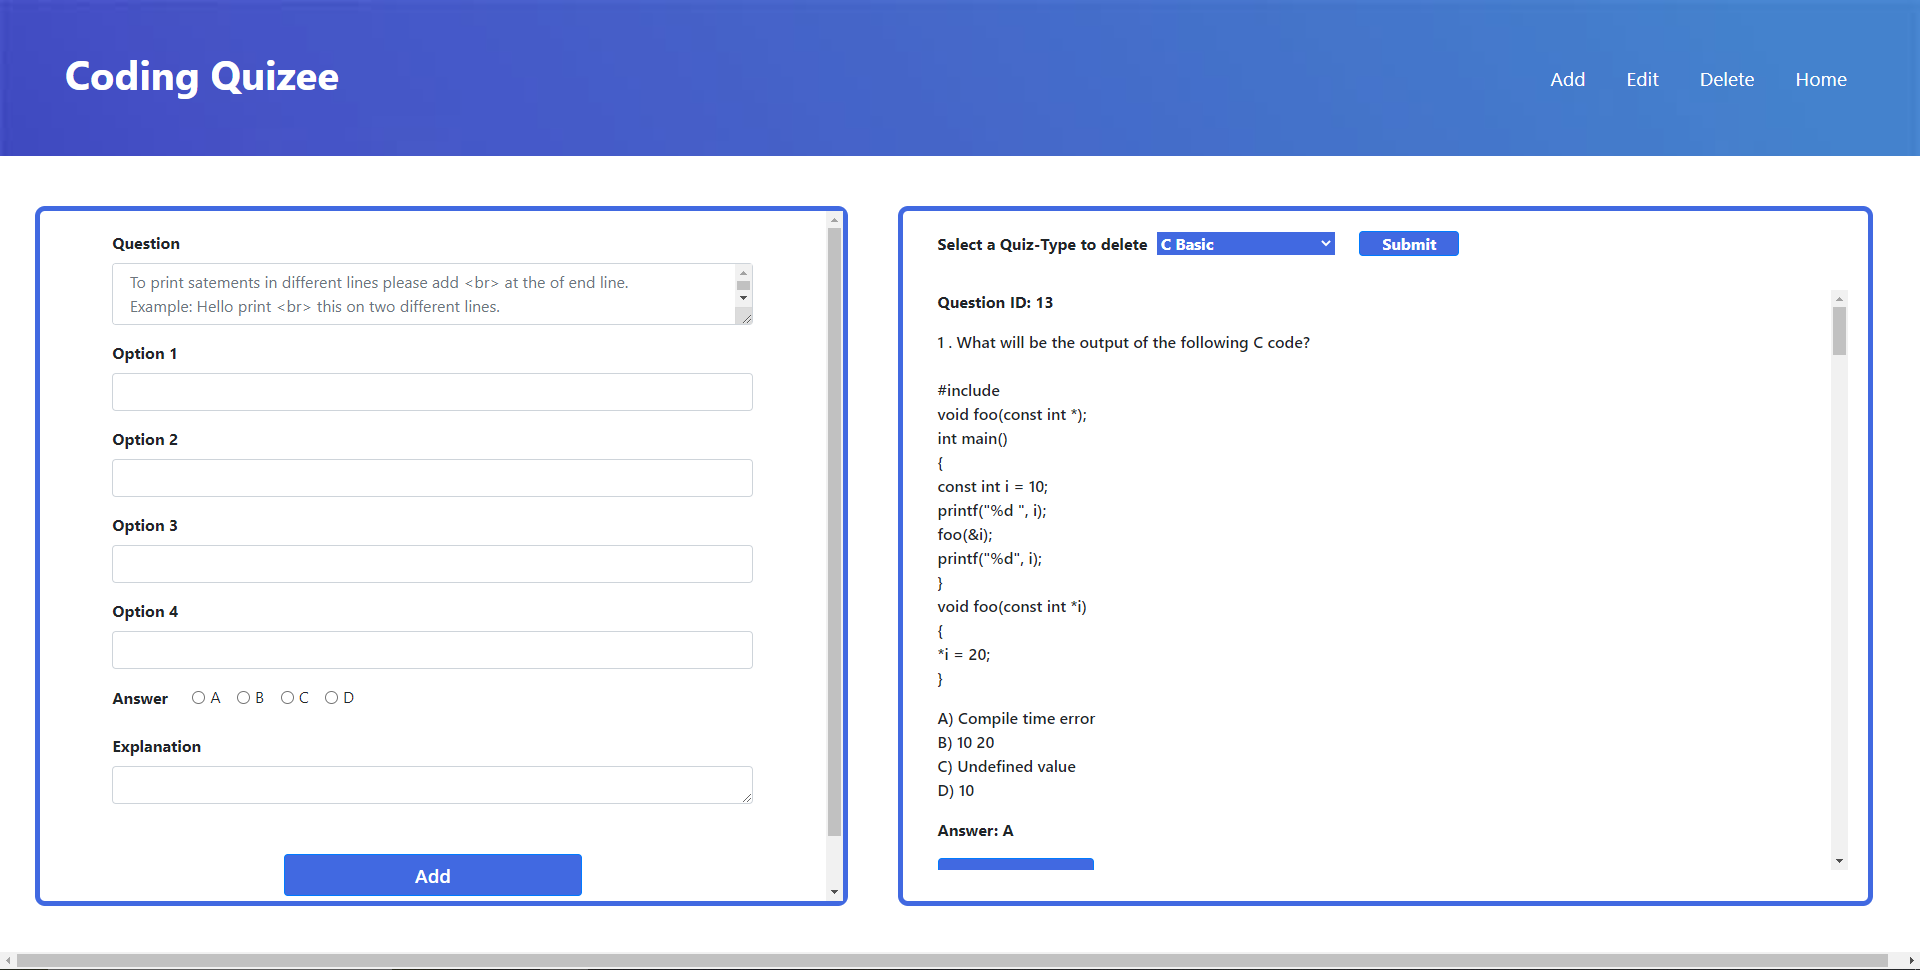
Task: Click the add-form panel scrollbar thumb
Action: pyautogui.click(x=834, y=531)
